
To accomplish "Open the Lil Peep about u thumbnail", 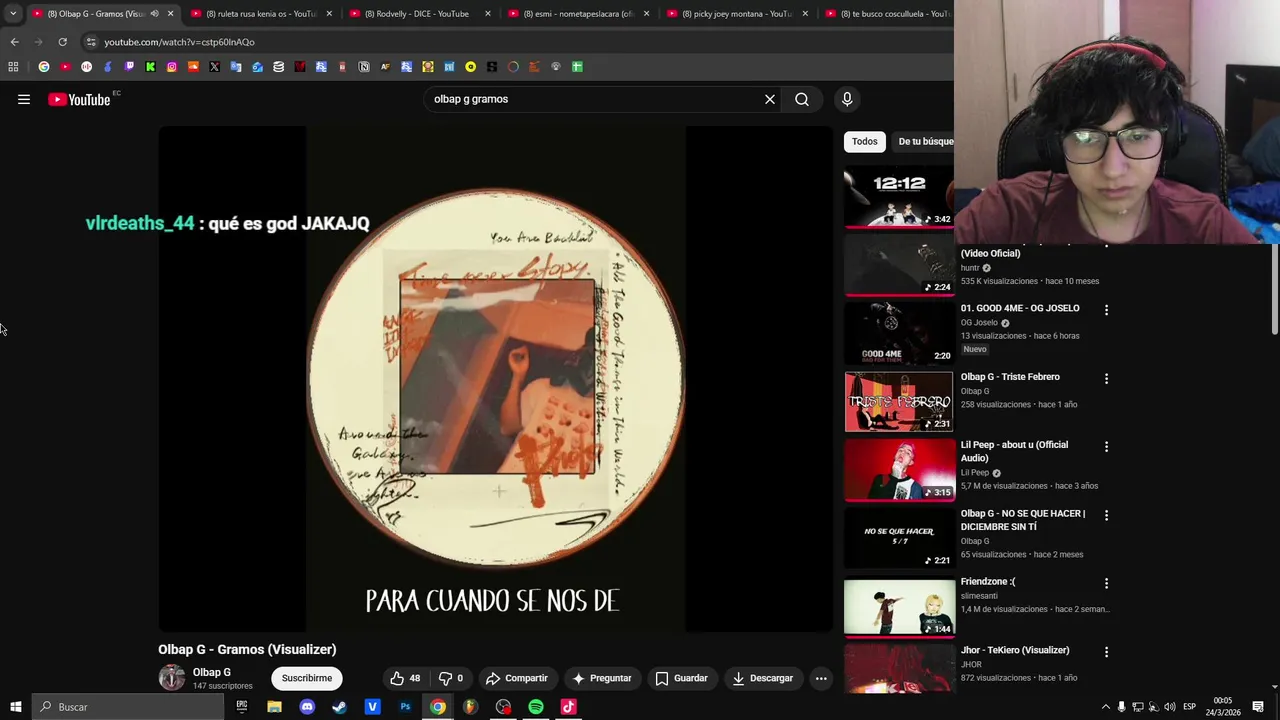I will coord(899,470).
